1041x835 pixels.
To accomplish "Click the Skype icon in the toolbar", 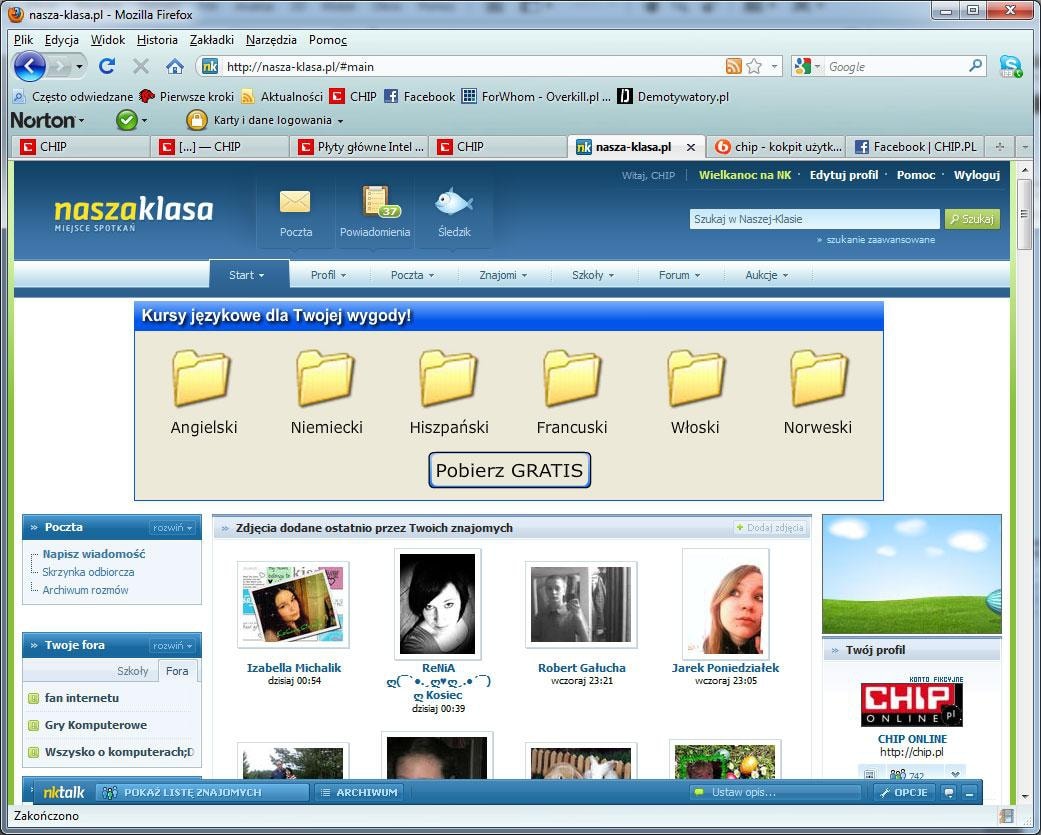I will (1011, 66).
